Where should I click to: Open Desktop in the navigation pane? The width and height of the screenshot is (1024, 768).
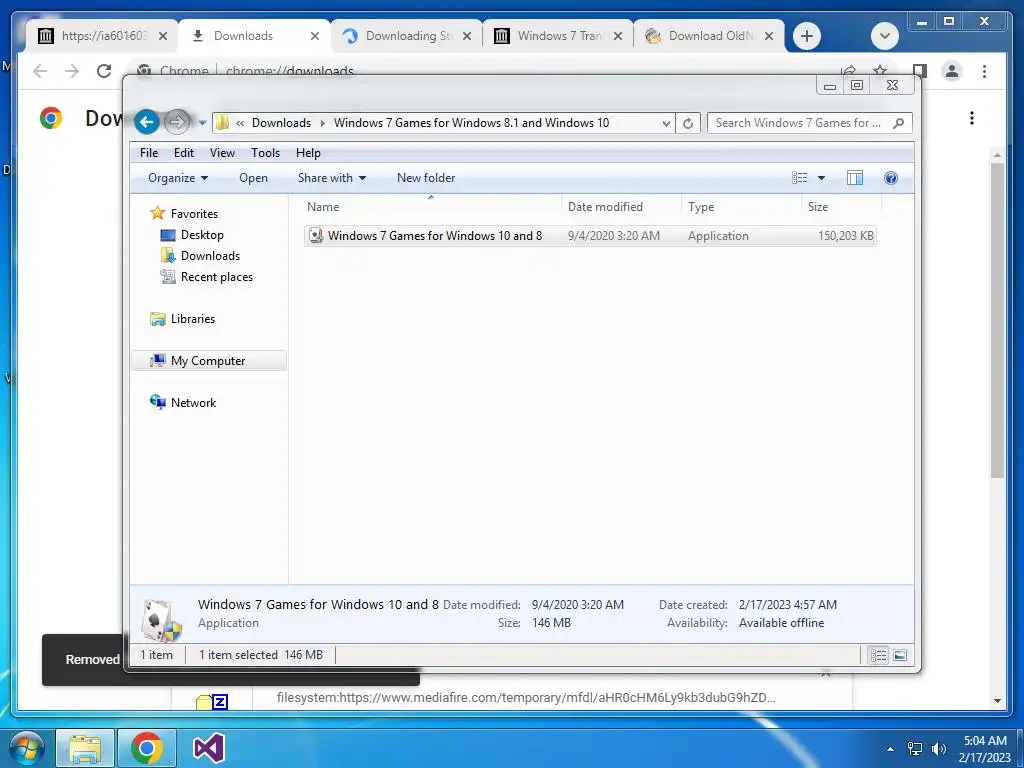pyautogui.click(x=202, y=234)
